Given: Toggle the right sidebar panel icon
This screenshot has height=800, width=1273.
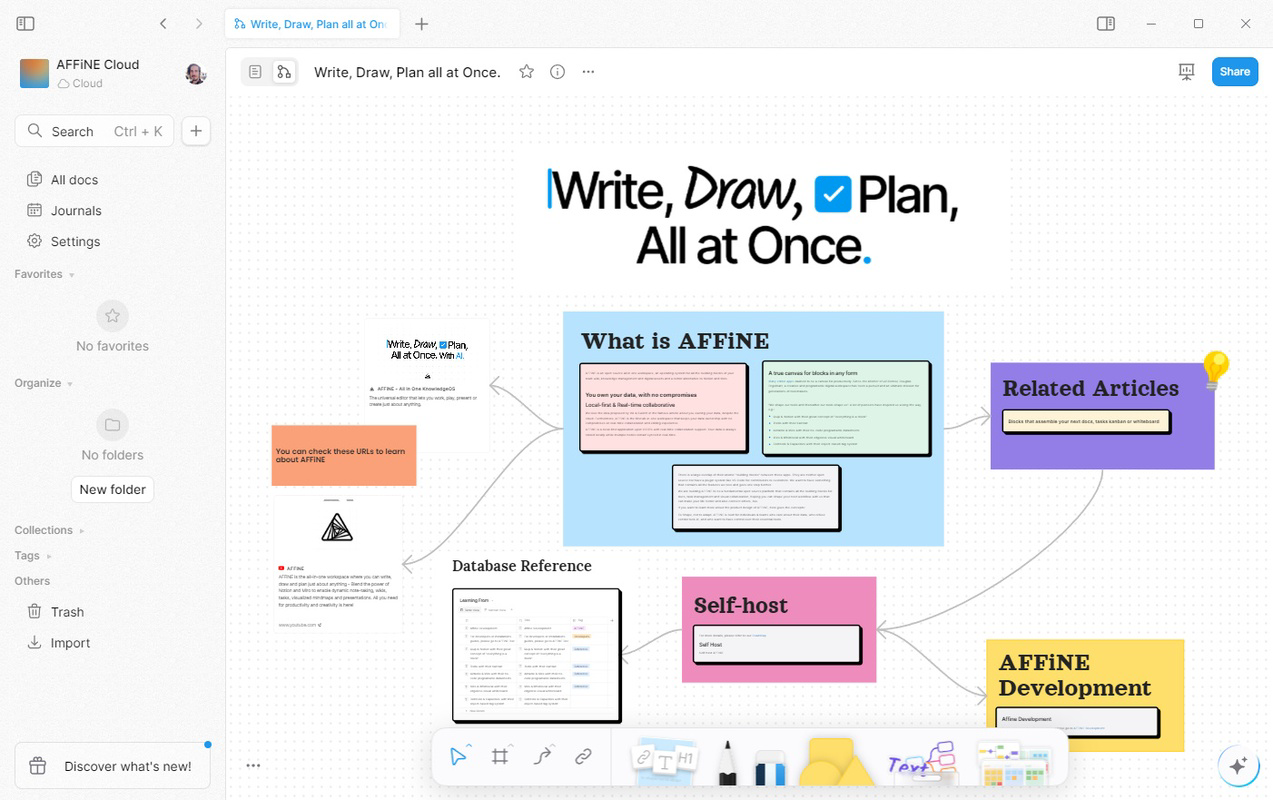Looking at the screenshot, I should (1106, 24).
